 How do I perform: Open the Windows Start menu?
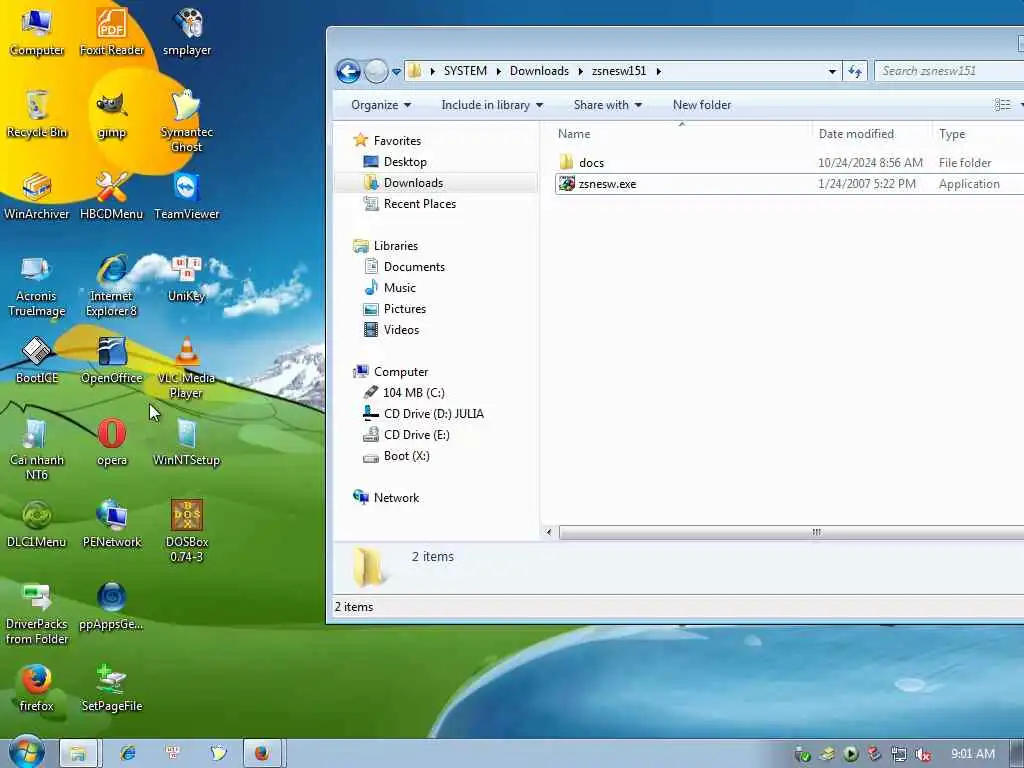click(26, 752)
